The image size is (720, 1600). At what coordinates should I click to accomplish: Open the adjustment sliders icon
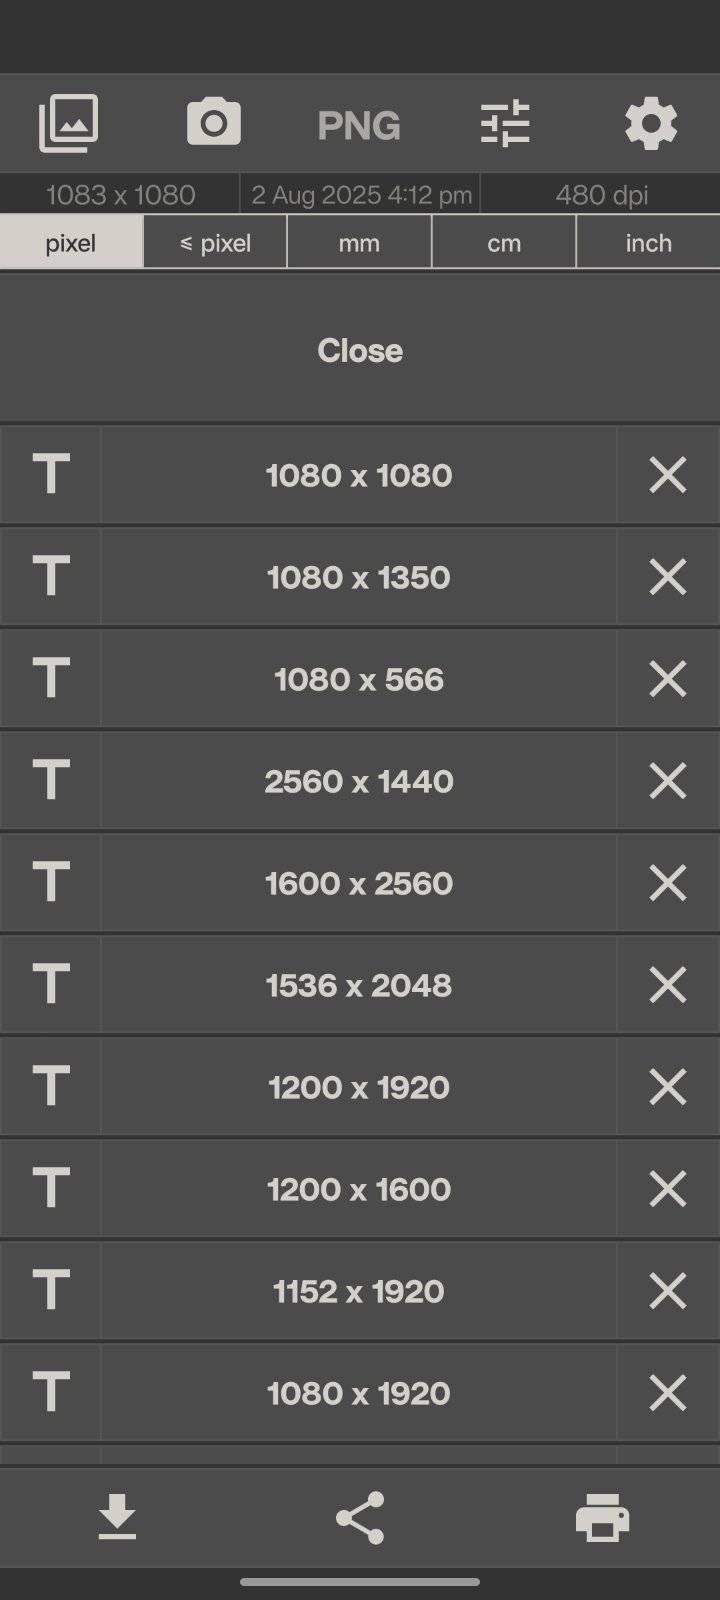point(505,124)
